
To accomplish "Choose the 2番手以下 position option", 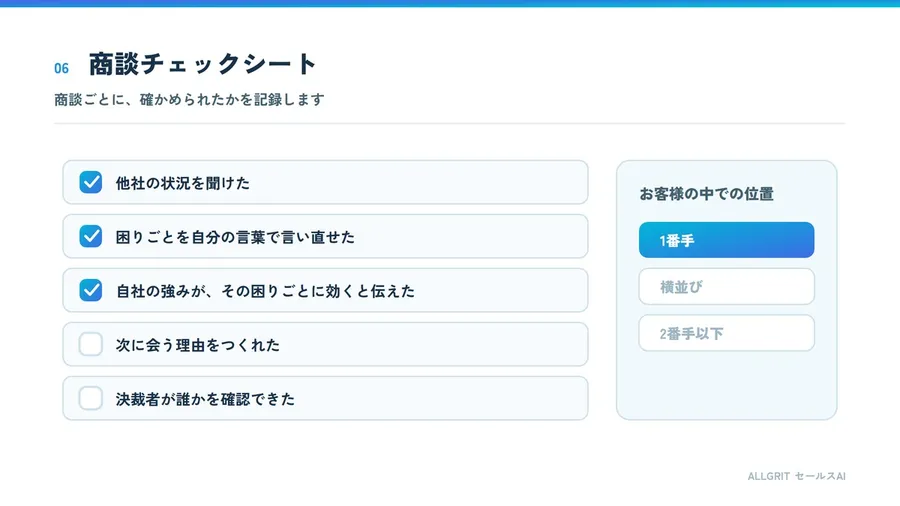I will pos(726,333).
